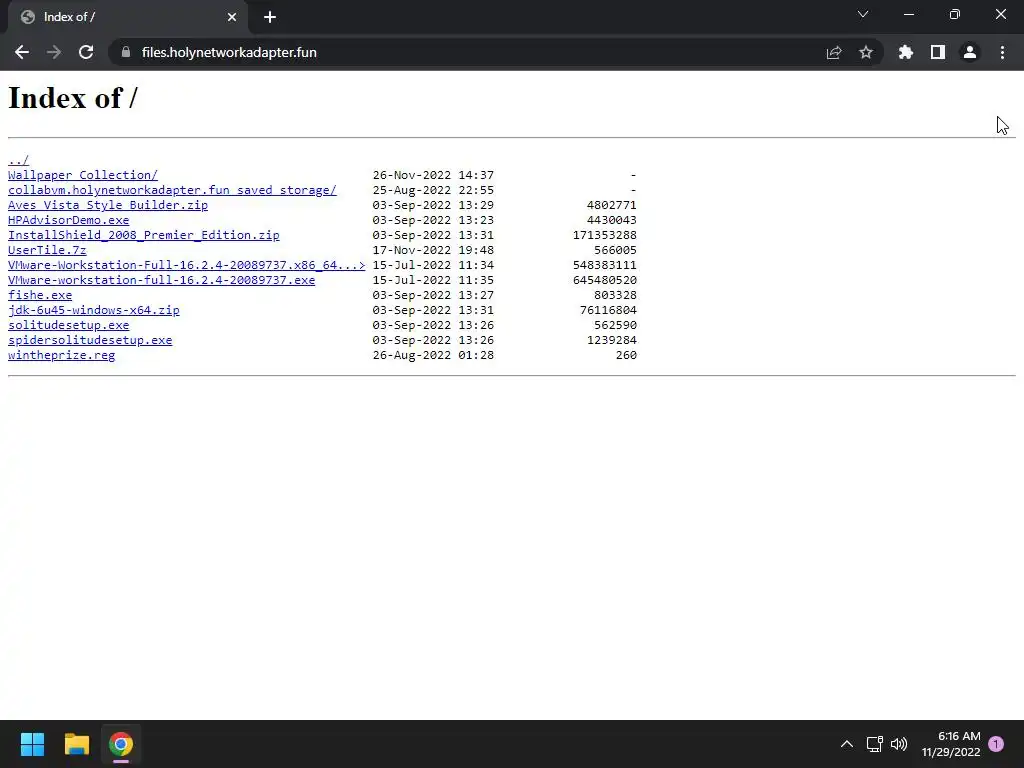Click the file size 803328
The width and height of the screenshot is (1024, 768).
point(615,295)
